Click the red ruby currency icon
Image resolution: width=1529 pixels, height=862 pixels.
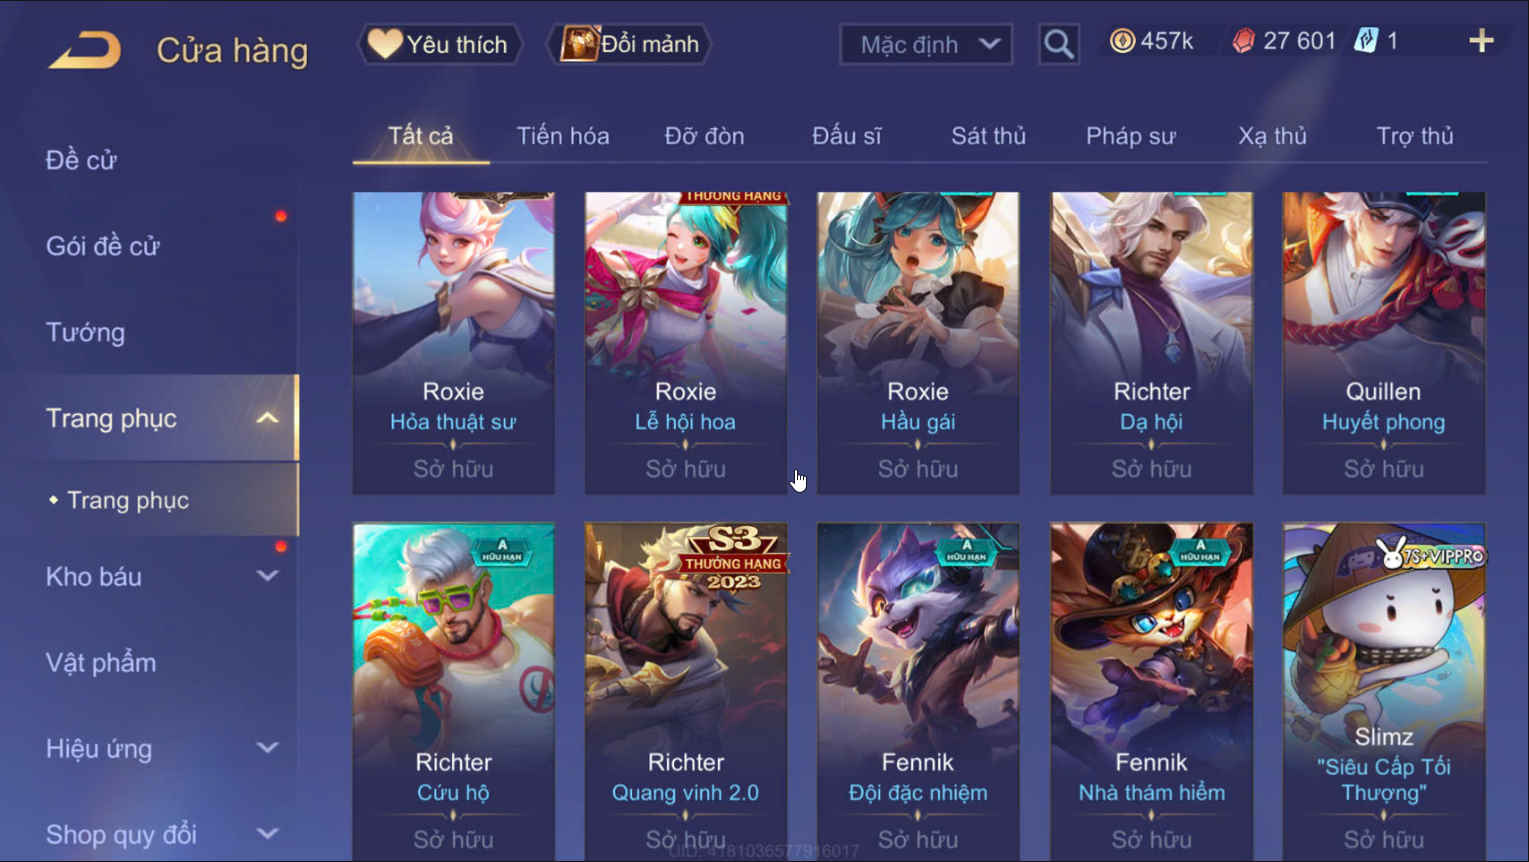(1243, 41)
